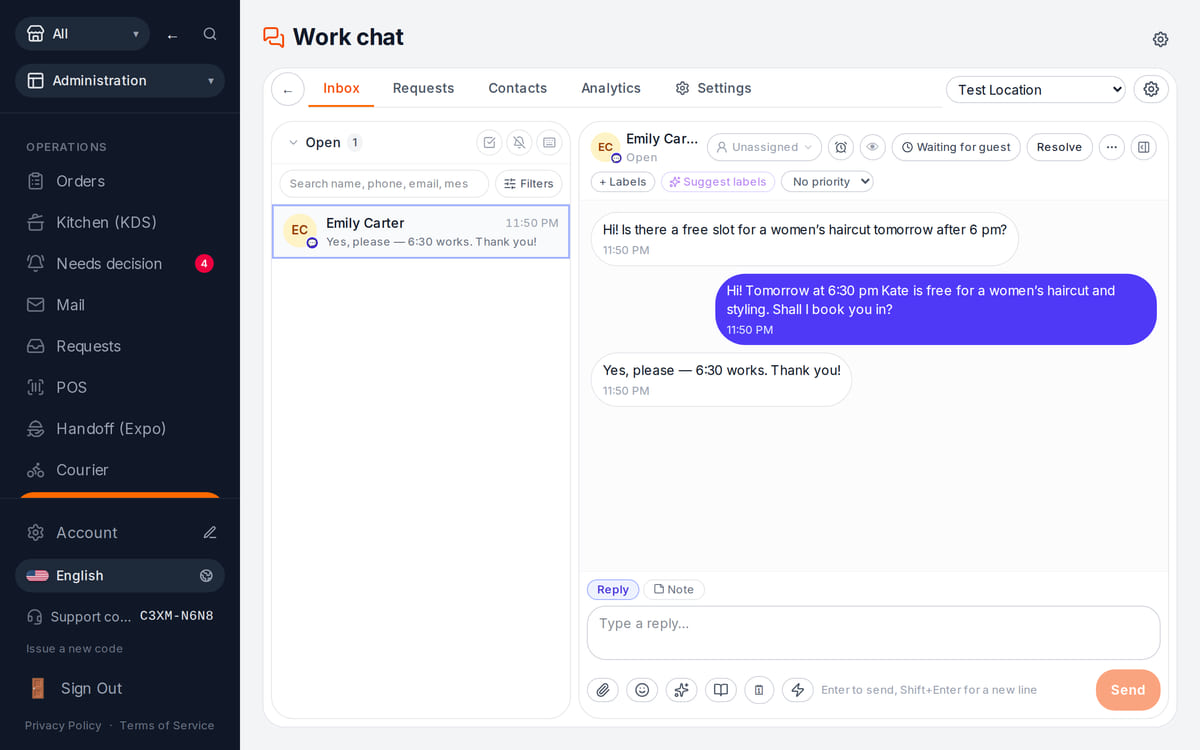This screenshot has height=750, width=1200.
Task: Open Mail in the sidebar
Action: [x=120, y=304]
